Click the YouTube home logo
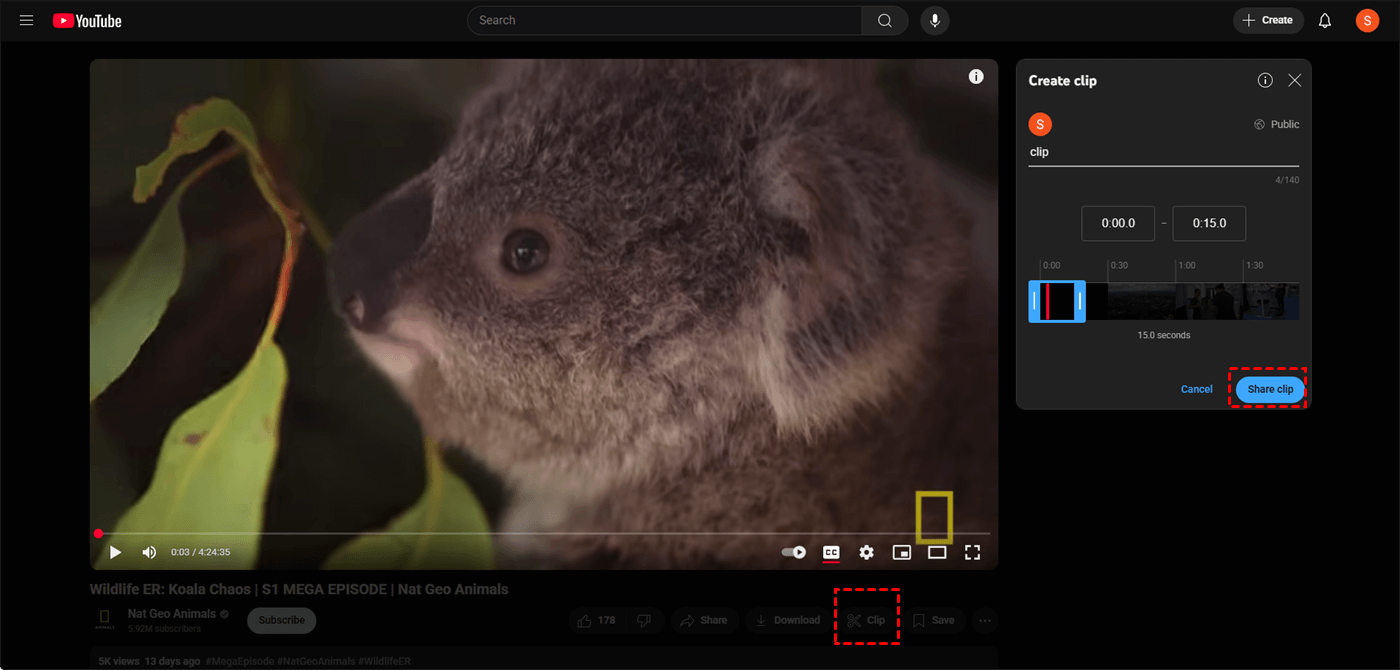 pos(87,20)
